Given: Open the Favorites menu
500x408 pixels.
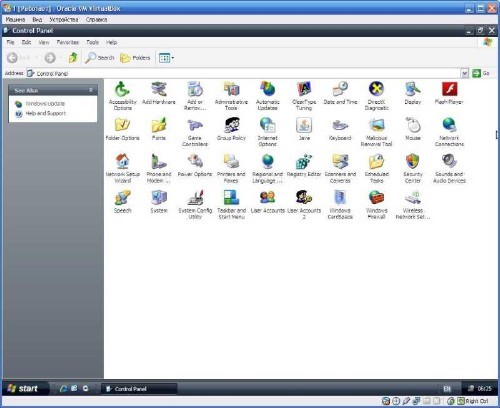Looking at the screenshot, I should click(68, 42).
